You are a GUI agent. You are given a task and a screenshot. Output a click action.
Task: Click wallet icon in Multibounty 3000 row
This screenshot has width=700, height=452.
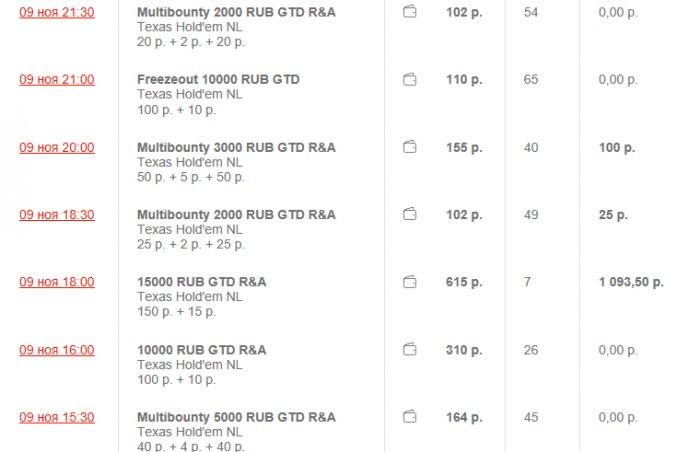[x=409, y=147]
